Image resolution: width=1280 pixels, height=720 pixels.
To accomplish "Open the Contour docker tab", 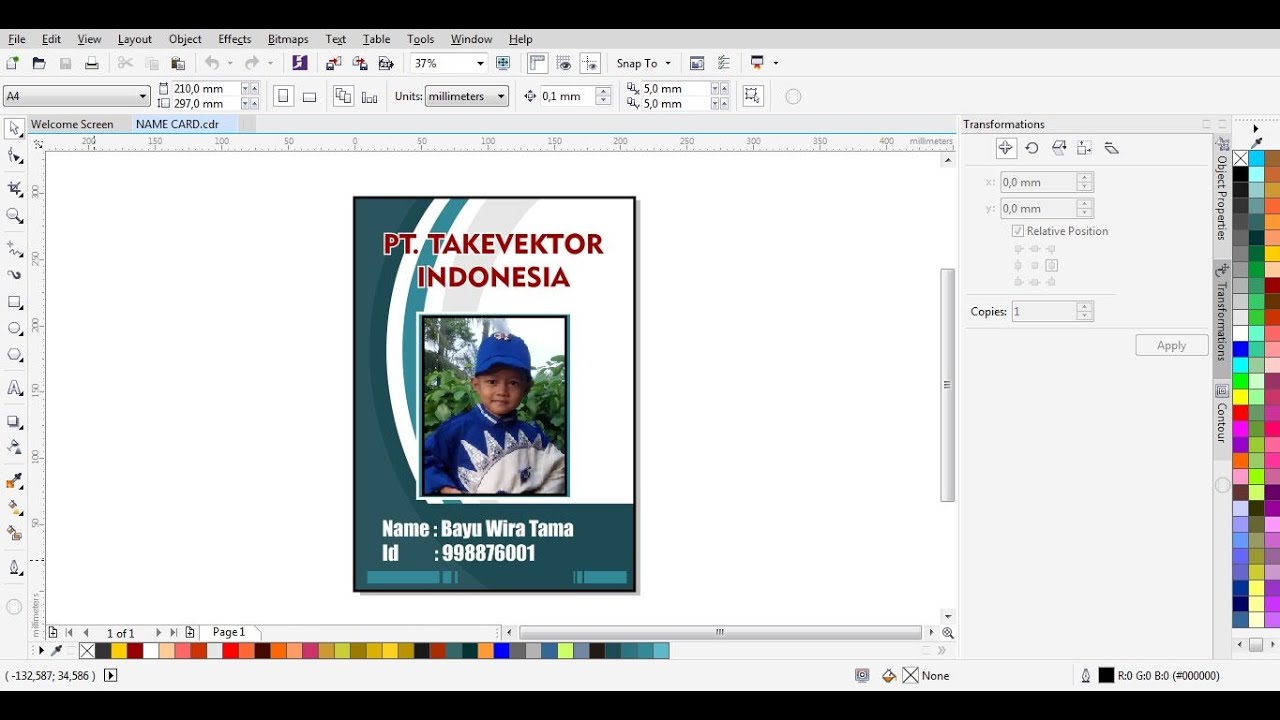I will pyautogui.click(x=1221, y=415).
